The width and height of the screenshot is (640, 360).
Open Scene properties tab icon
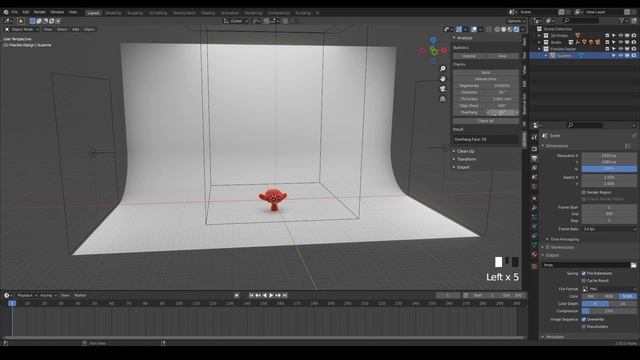[x=534, y=177]
